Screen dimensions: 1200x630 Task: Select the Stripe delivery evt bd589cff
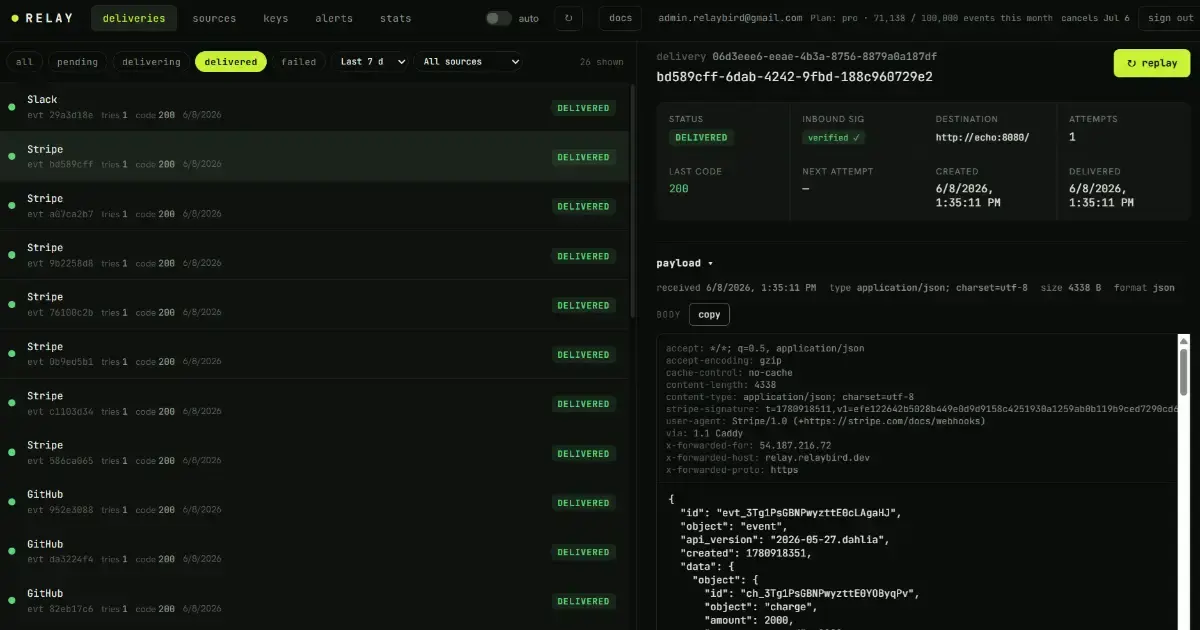[315, 156]
